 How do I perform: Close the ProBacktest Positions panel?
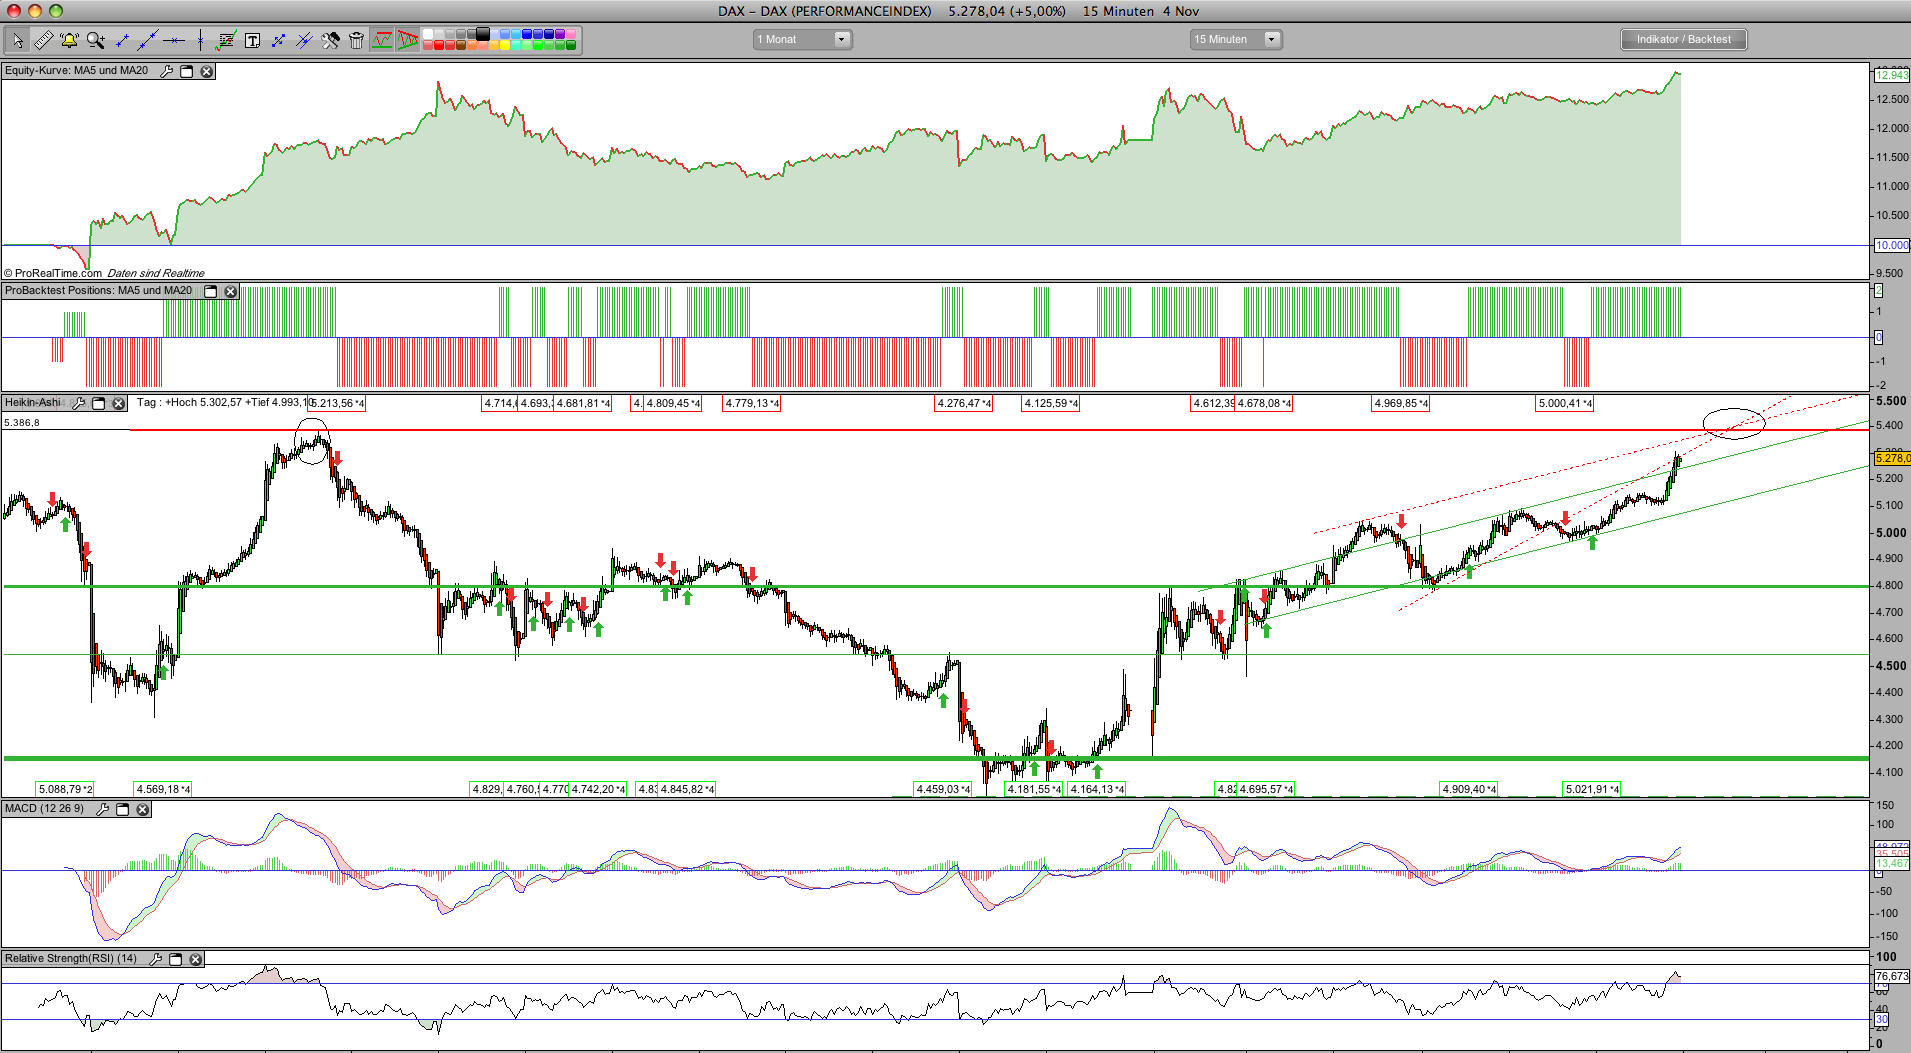231,291
